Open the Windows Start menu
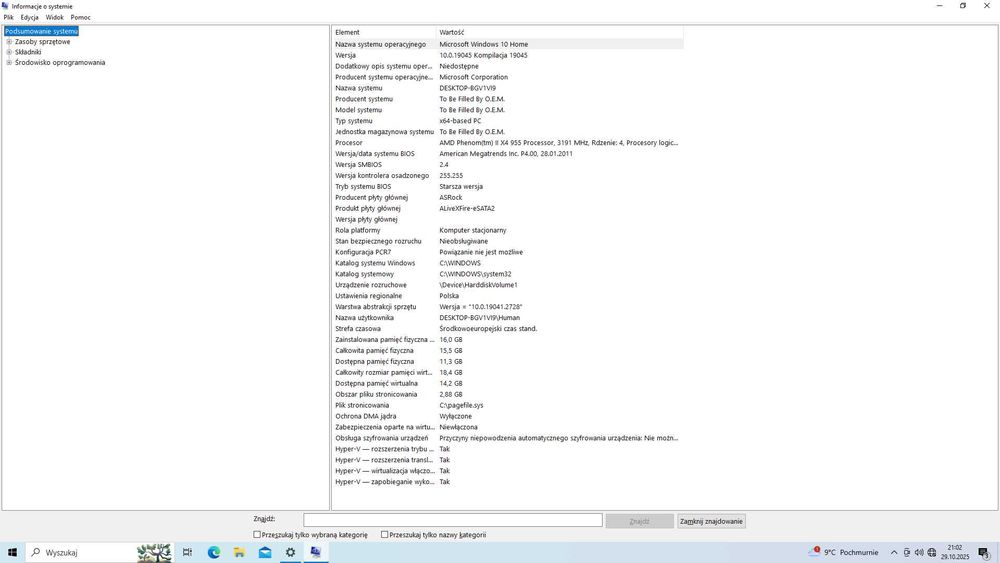This screenshot has width=1000, height=563. (12, 552)
